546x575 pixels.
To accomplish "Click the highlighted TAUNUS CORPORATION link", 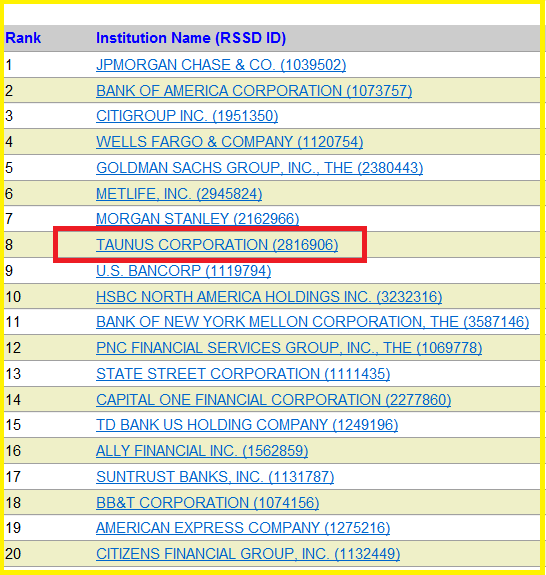I will (217, 245).
